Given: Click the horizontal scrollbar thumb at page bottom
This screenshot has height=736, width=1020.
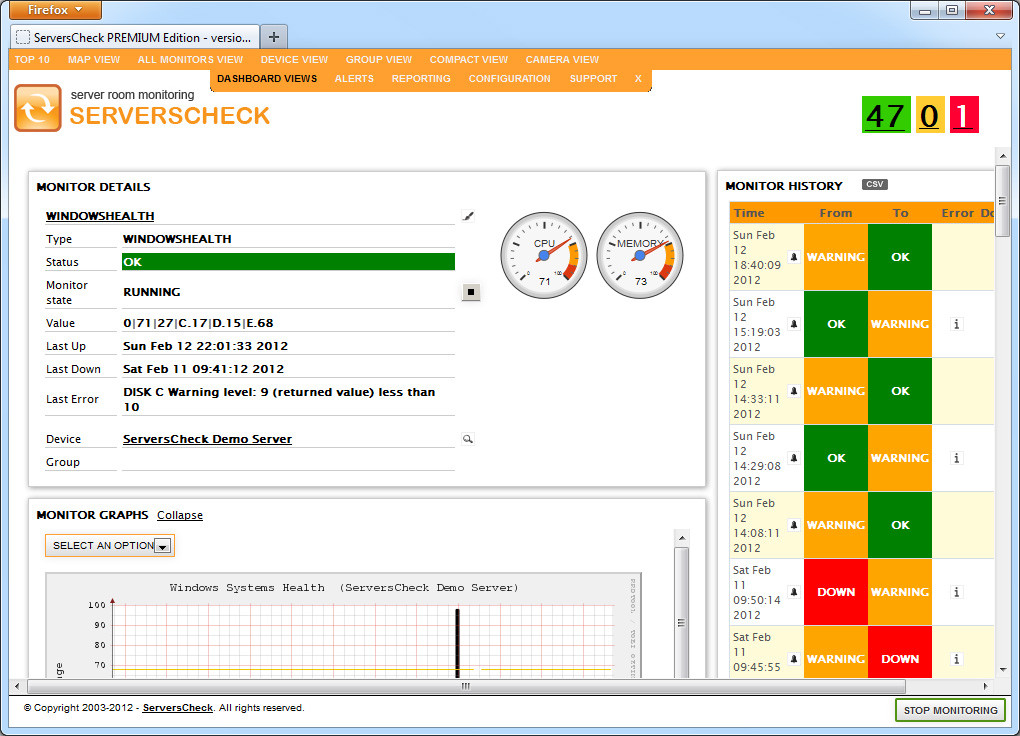Looking at the screenshot, I should pos(466,686).
